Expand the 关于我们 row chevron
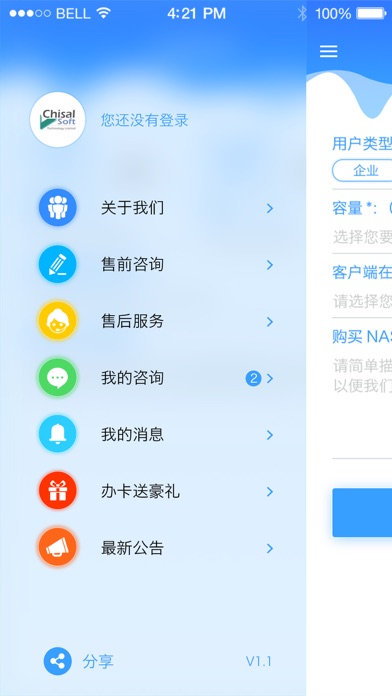The image size is (392, 696). pyautogui.click(x=269, y=208)
